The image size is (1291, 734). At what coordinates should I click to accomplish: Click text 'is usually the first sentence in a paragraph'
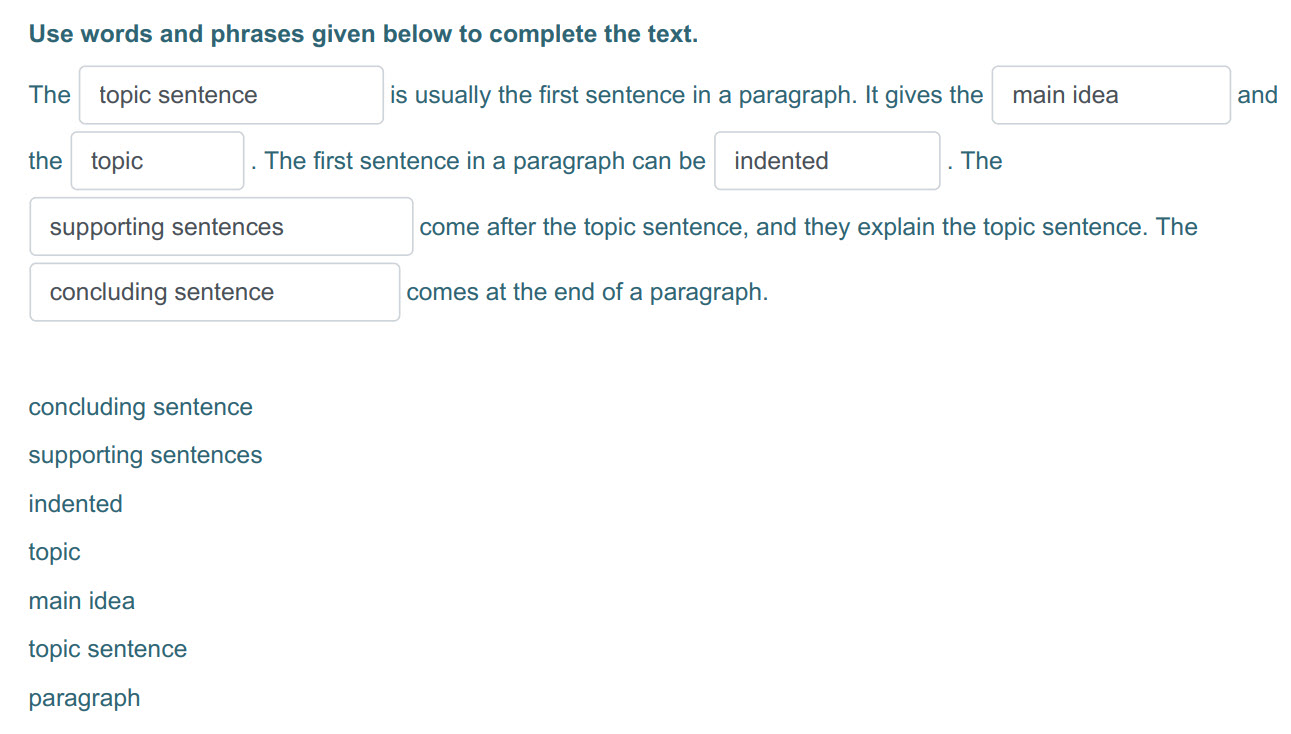620,95
